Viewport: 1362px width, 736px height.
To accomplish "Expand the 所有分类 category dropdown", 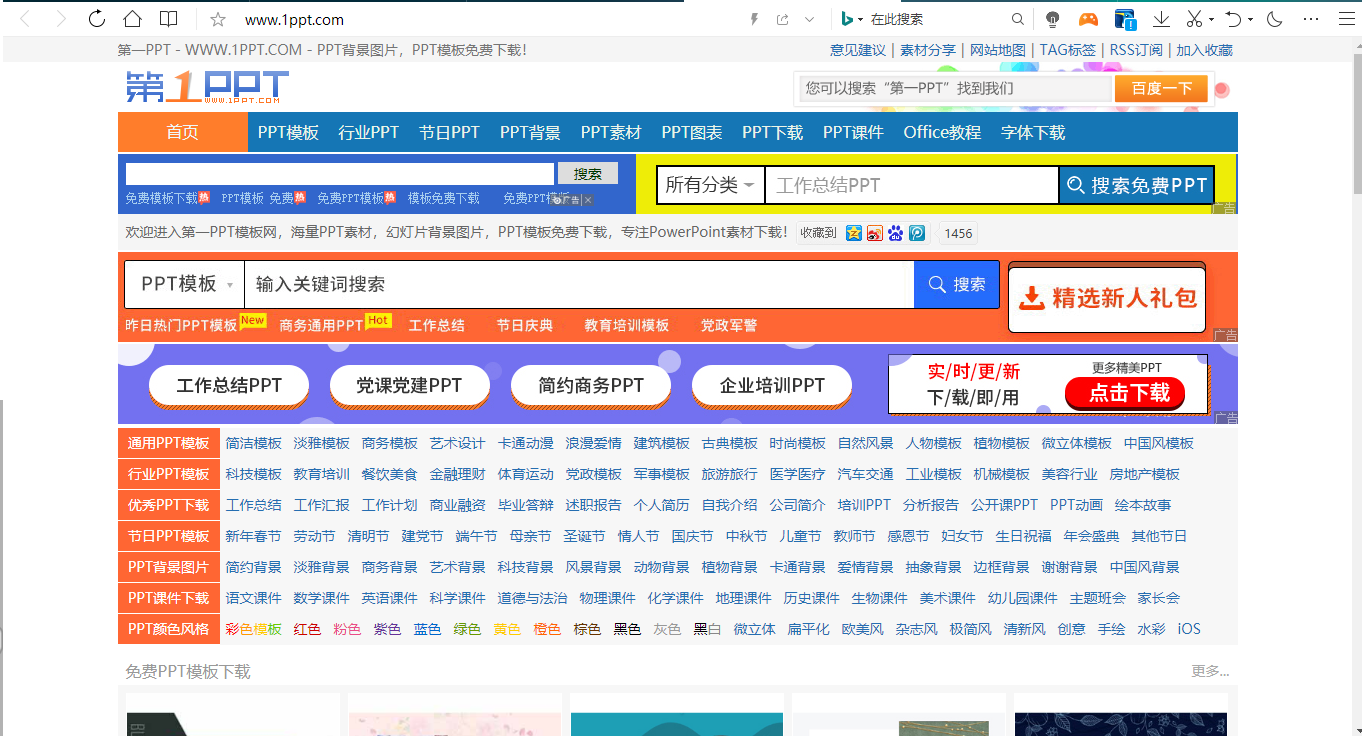I will 710,185.
